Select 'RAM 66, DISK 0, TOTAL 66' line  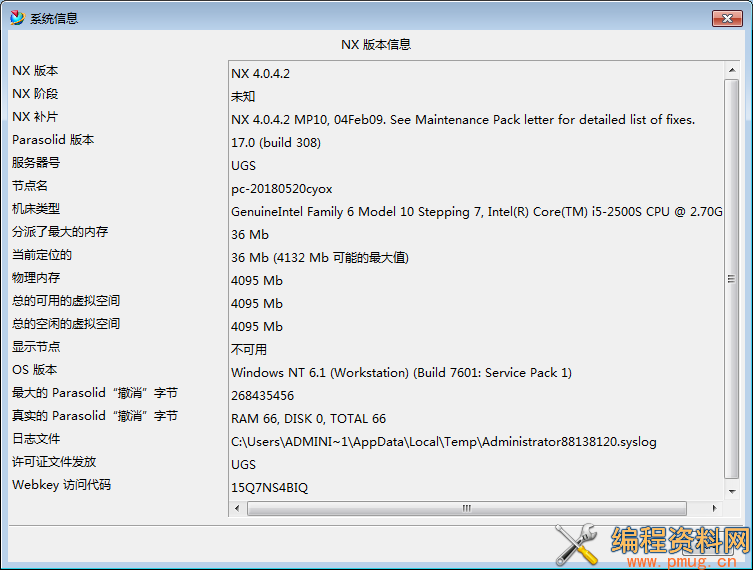click(x=309, y=419)
